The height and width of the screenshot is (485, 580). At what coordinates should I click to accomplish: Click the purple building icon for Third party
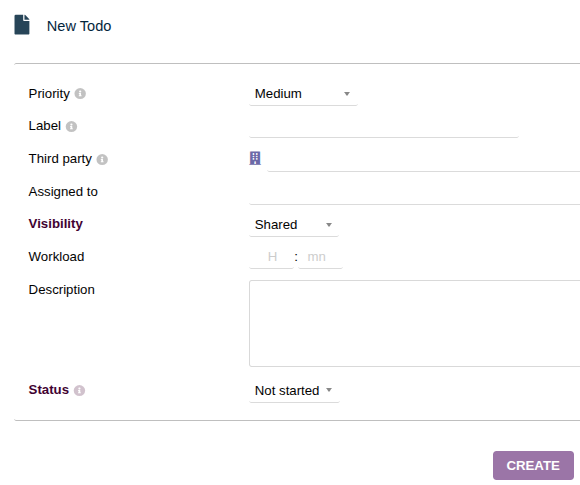pyautogui.click(x=255, y=158)
